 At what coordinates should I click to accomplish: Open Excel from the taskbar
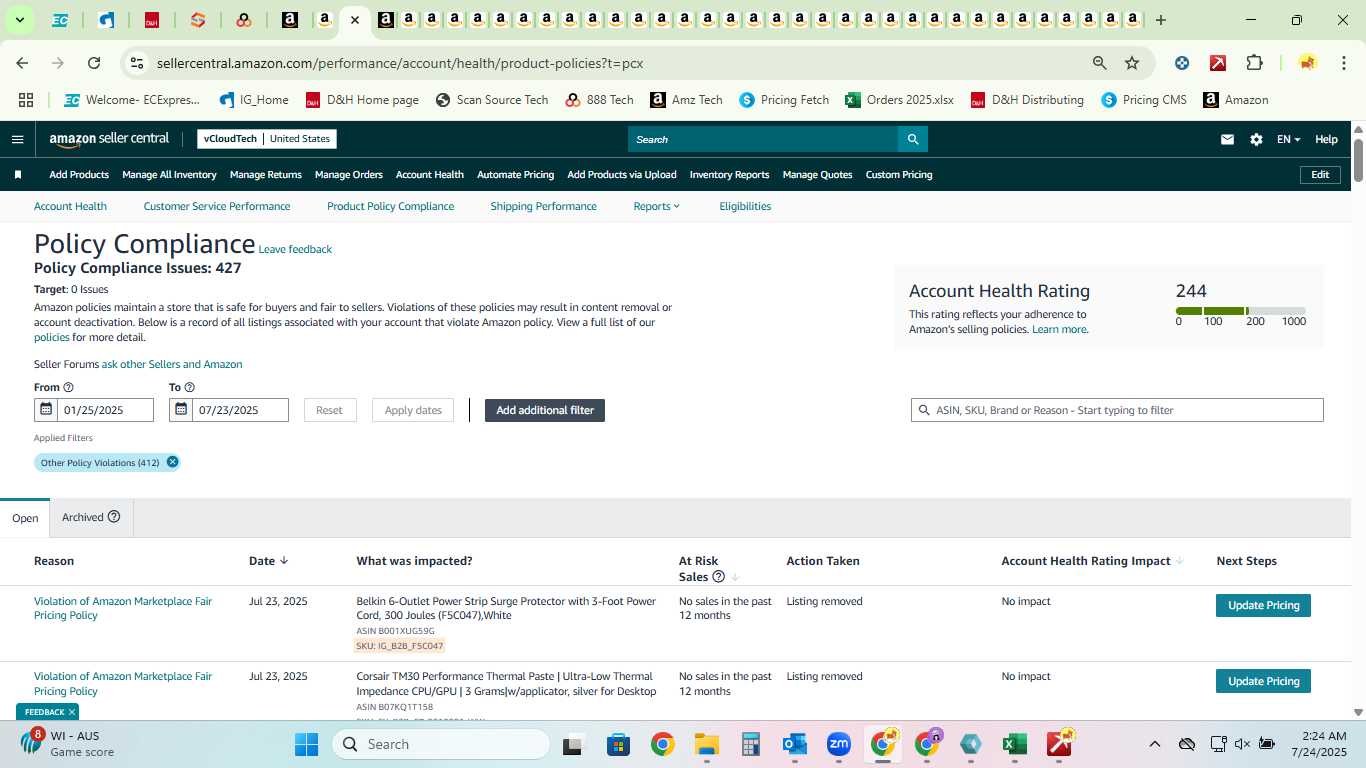1014,744
